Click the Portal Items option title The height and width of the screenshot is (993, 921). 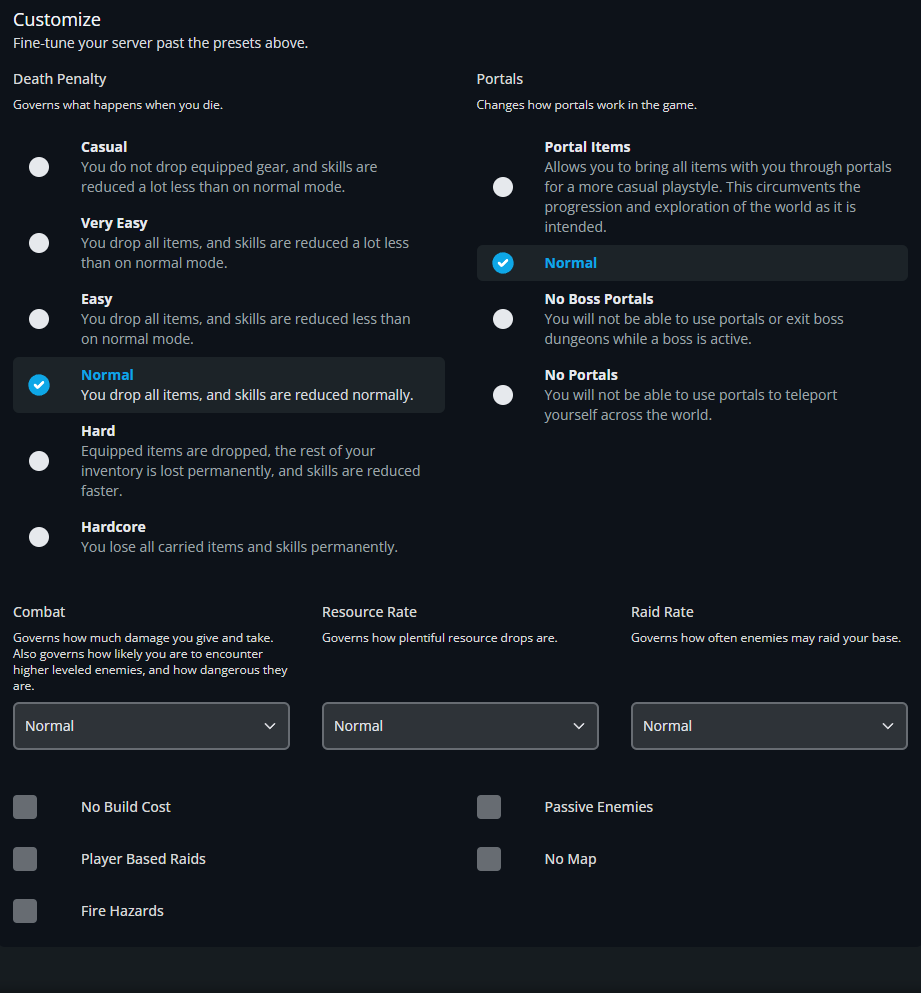(x=587, y=147)
